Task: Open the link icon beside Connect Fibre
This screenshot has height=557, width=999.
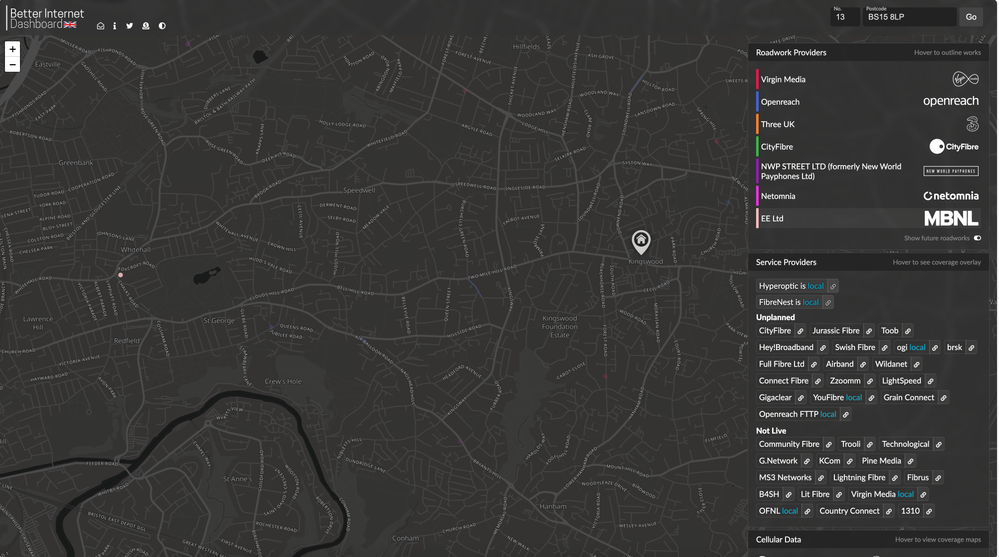Action: 817,381
